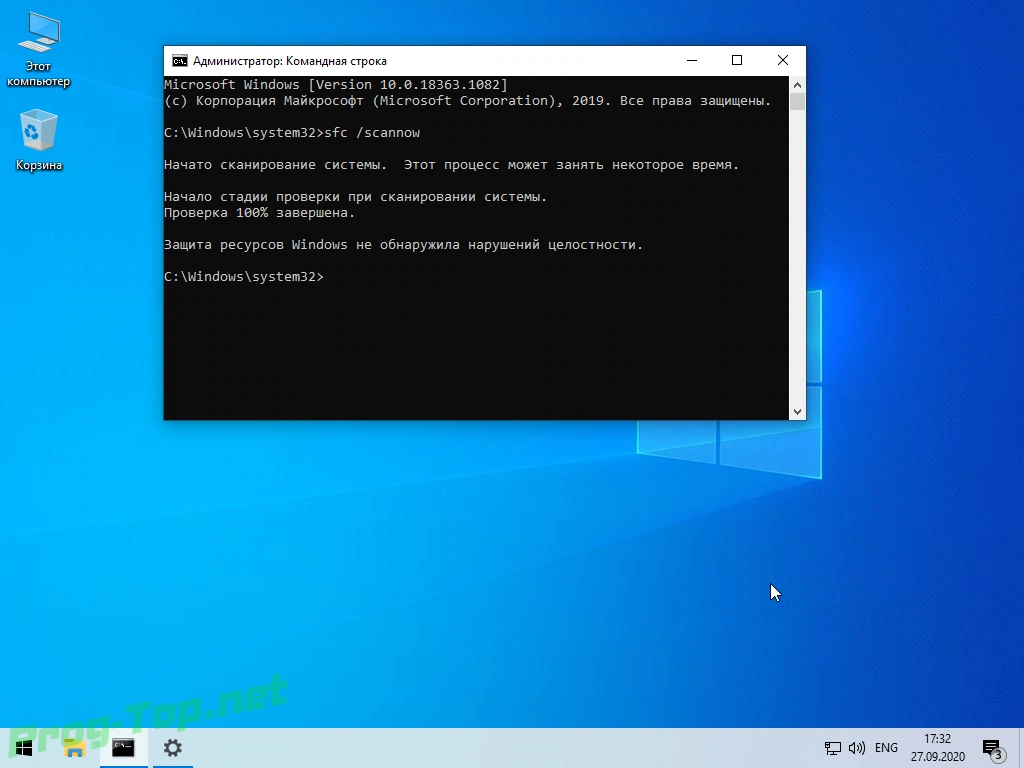Viewport: 1024px width, 768px height.
Task: Open the Windows Start menu
Action: (24, 748)
